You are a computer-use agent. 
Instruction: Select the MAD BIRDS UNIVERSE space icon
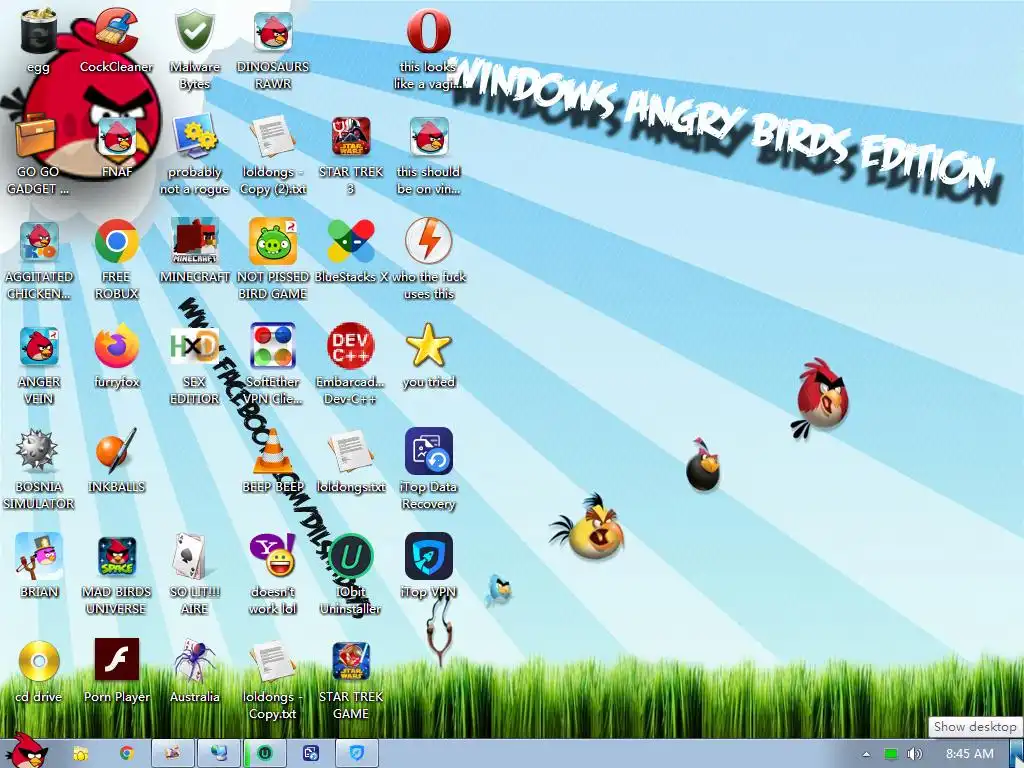[118, 557]
